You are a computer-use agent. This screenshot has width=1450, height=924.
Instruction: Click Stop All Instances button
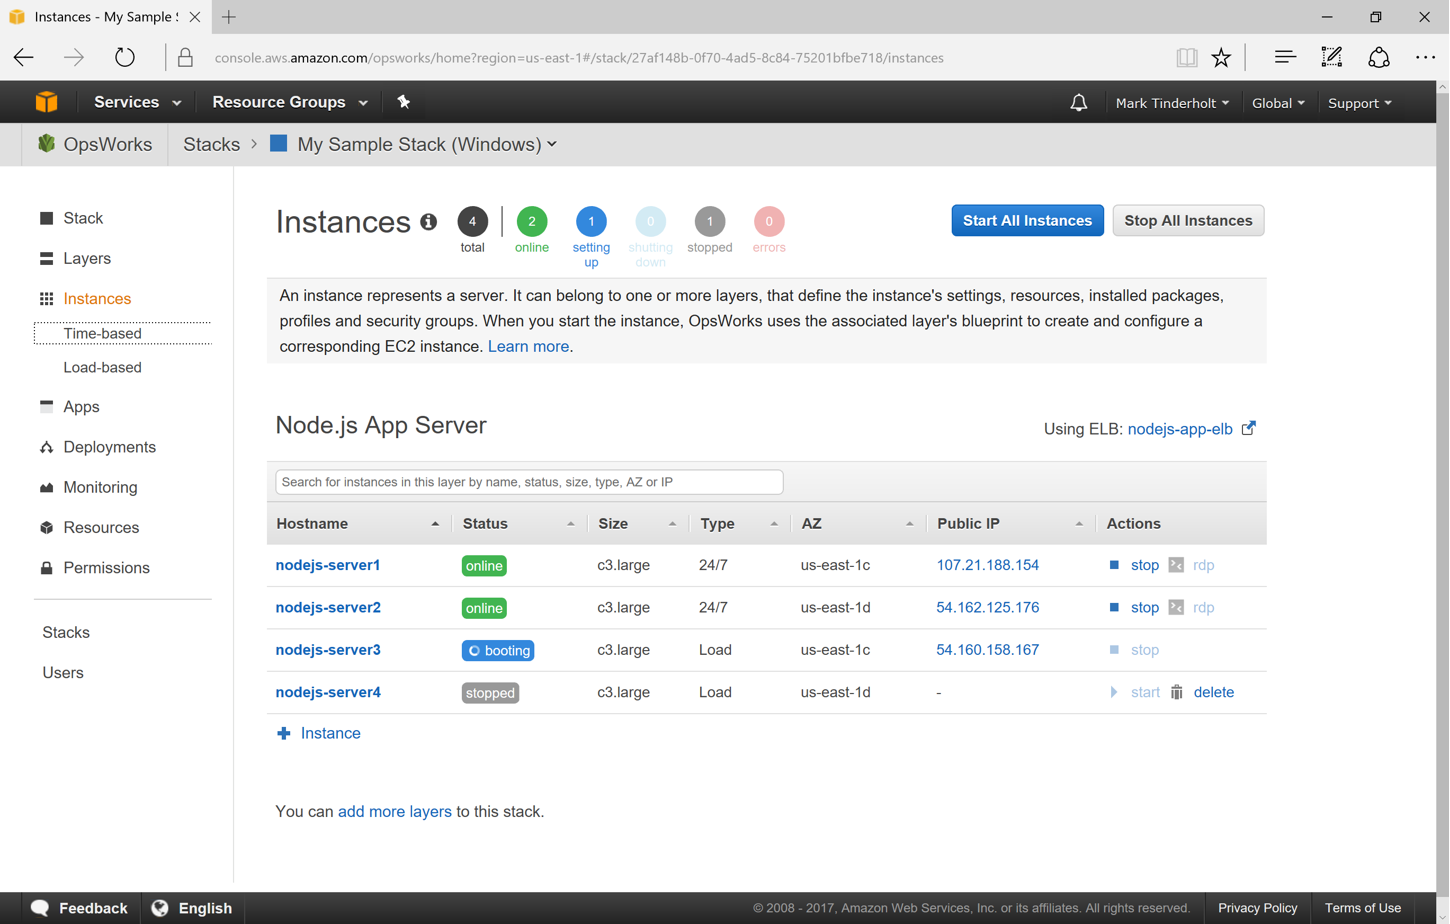pyautogui.click(x=1188, y=220)
